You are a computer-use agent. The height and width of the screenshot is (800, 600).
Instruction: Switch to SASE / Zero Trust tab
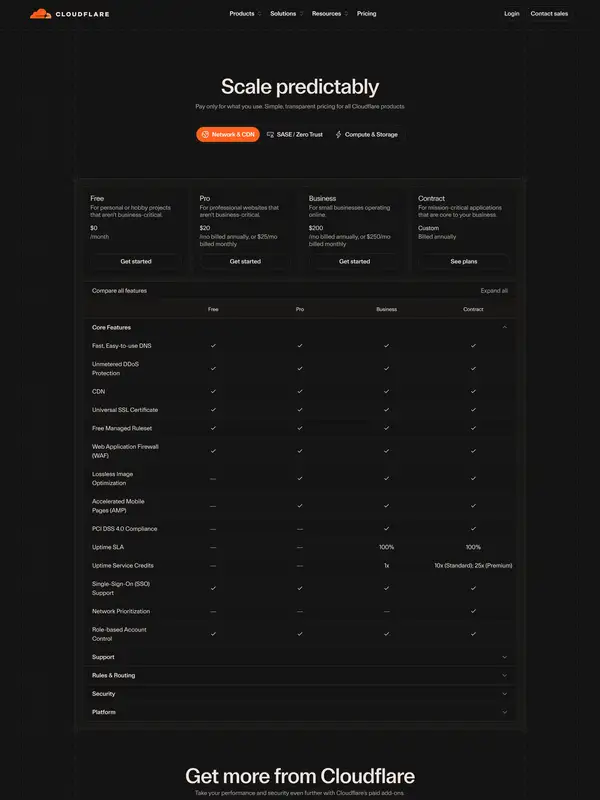[x=295, y=135]
